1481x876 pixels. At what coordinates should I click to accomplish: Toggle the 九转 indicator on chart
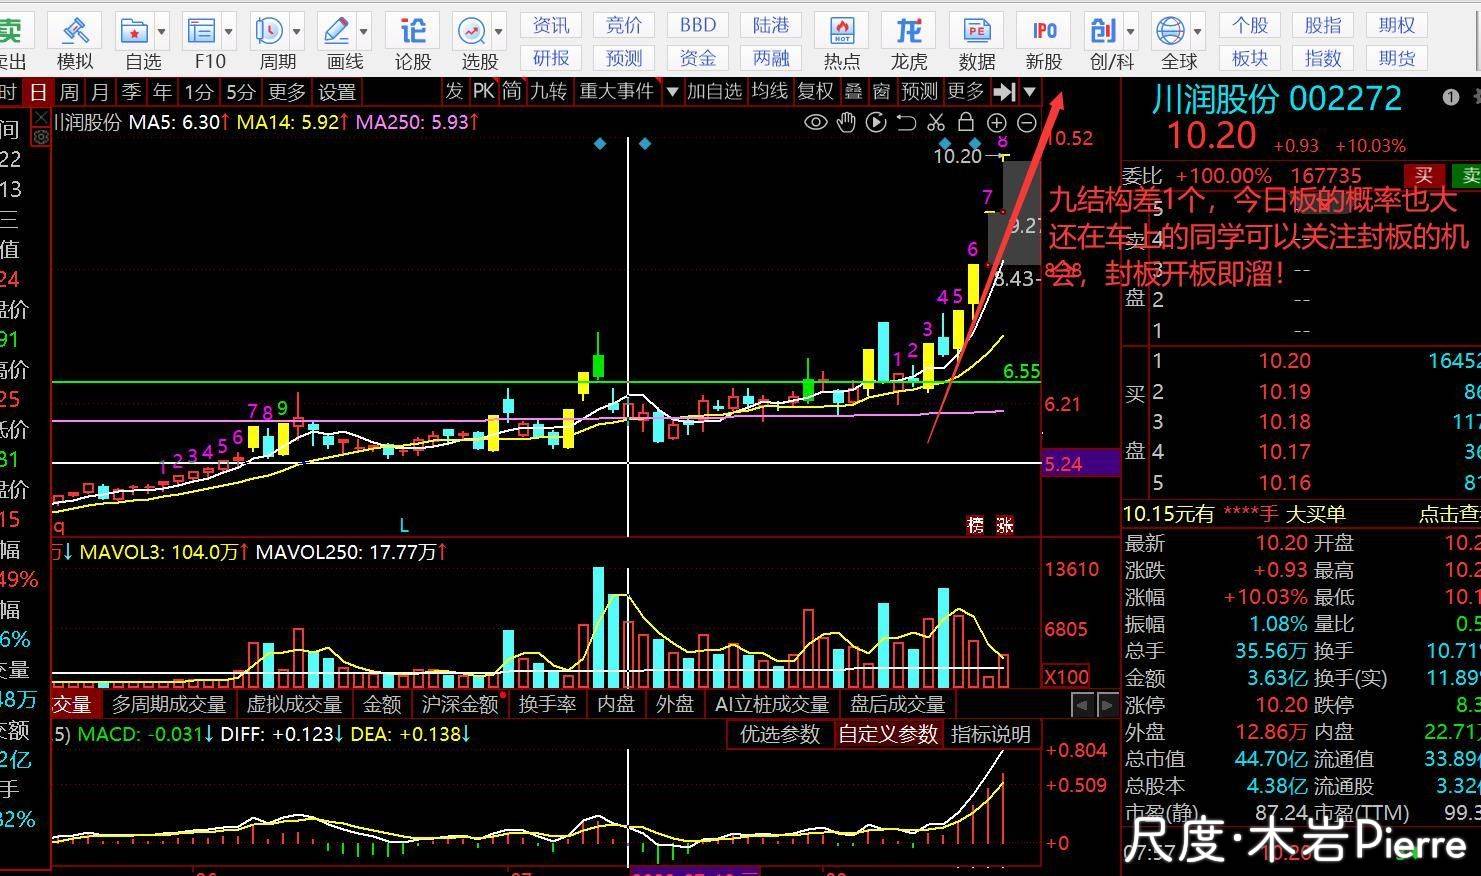point(548,92)
